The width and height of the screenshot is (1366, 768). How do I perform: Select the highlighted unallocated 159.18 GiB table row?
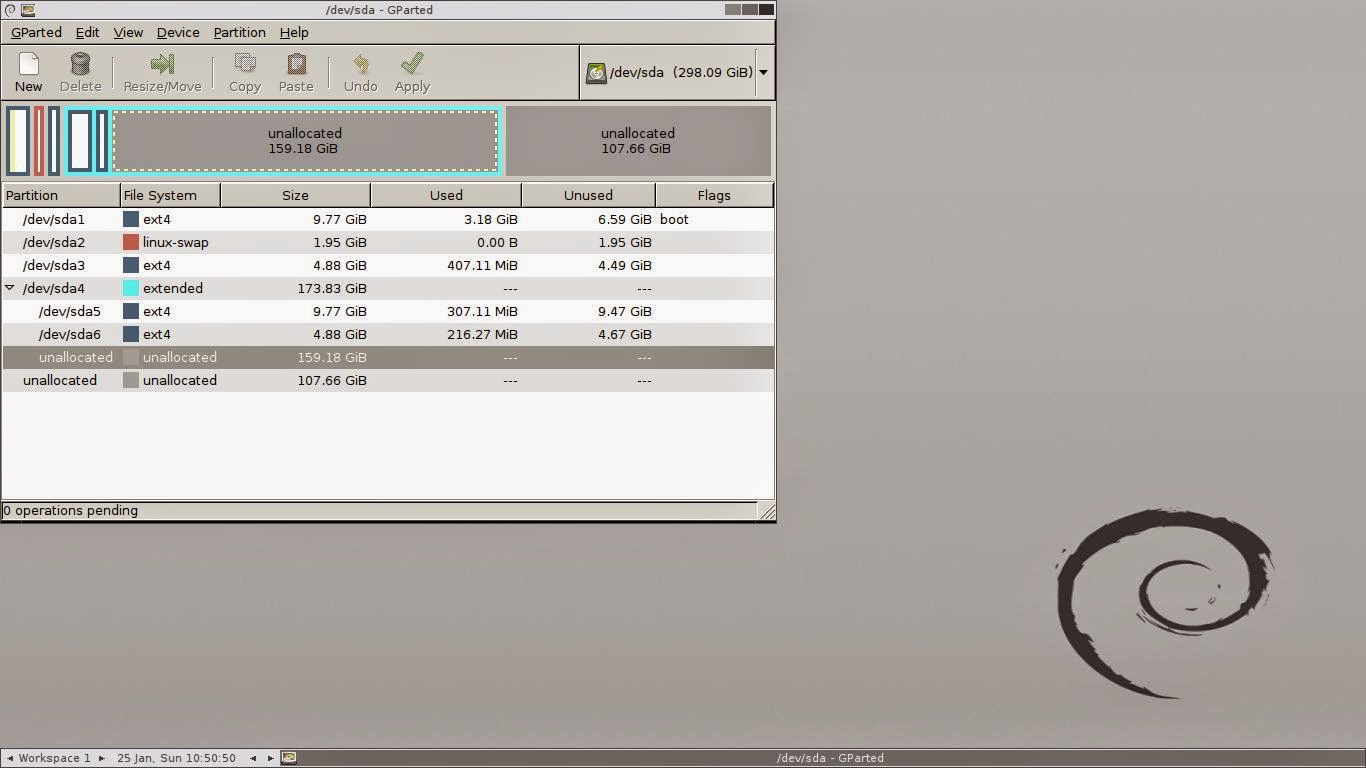point(388,357)
